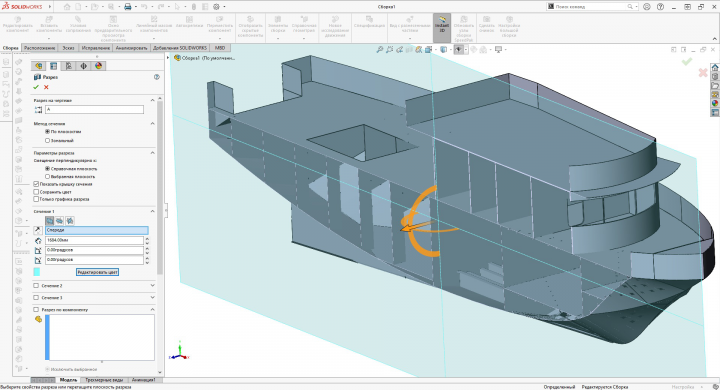Expand the Сечение 3 group

[152, 298]
